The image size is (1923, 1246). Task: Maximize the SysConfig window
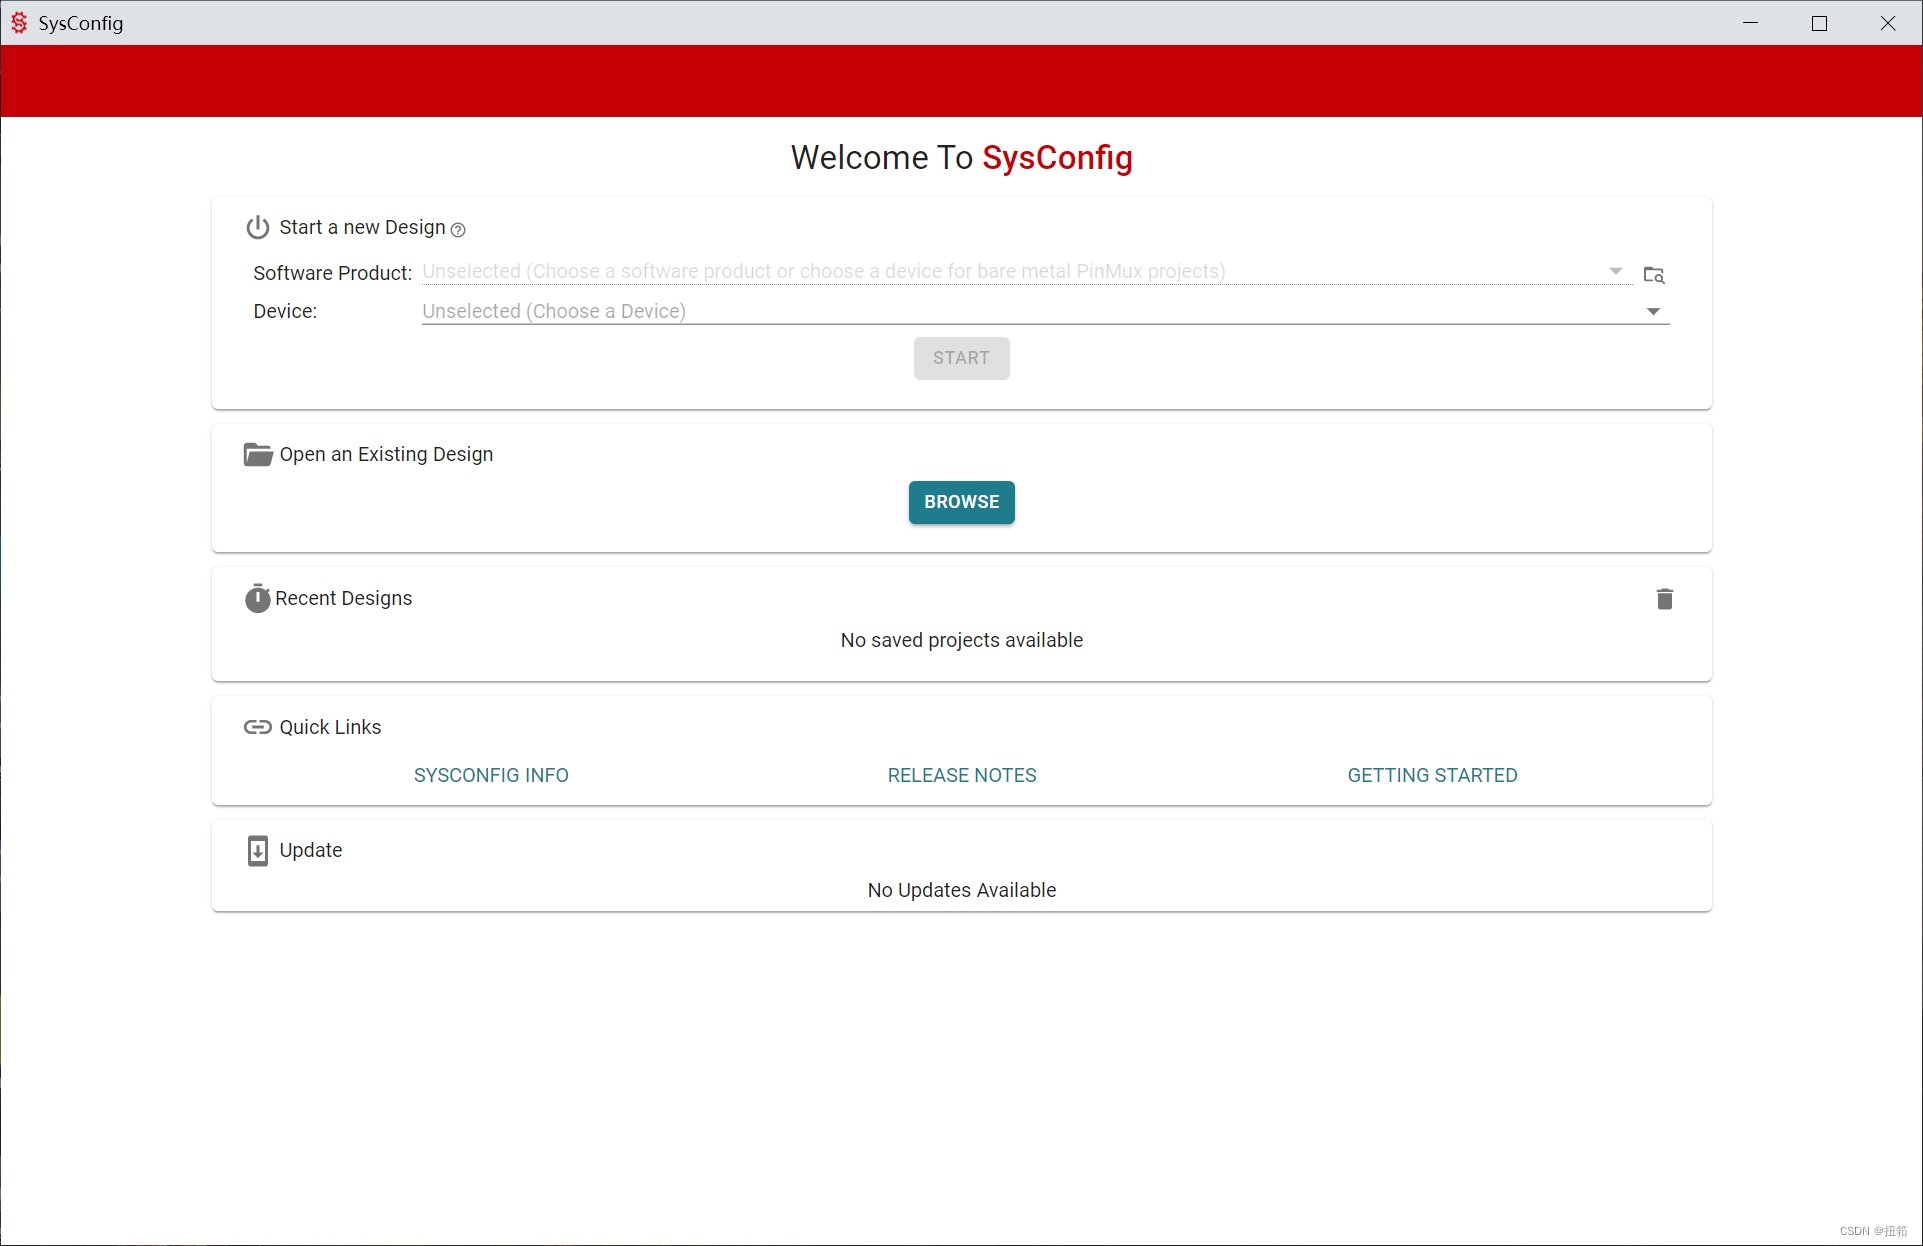pos(1819,23)
